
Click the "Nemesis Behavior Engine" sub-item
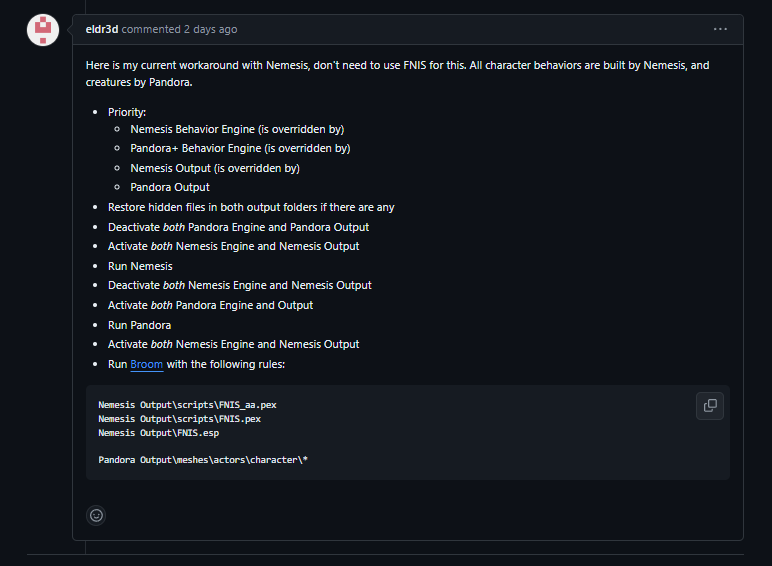click(237, 129)
